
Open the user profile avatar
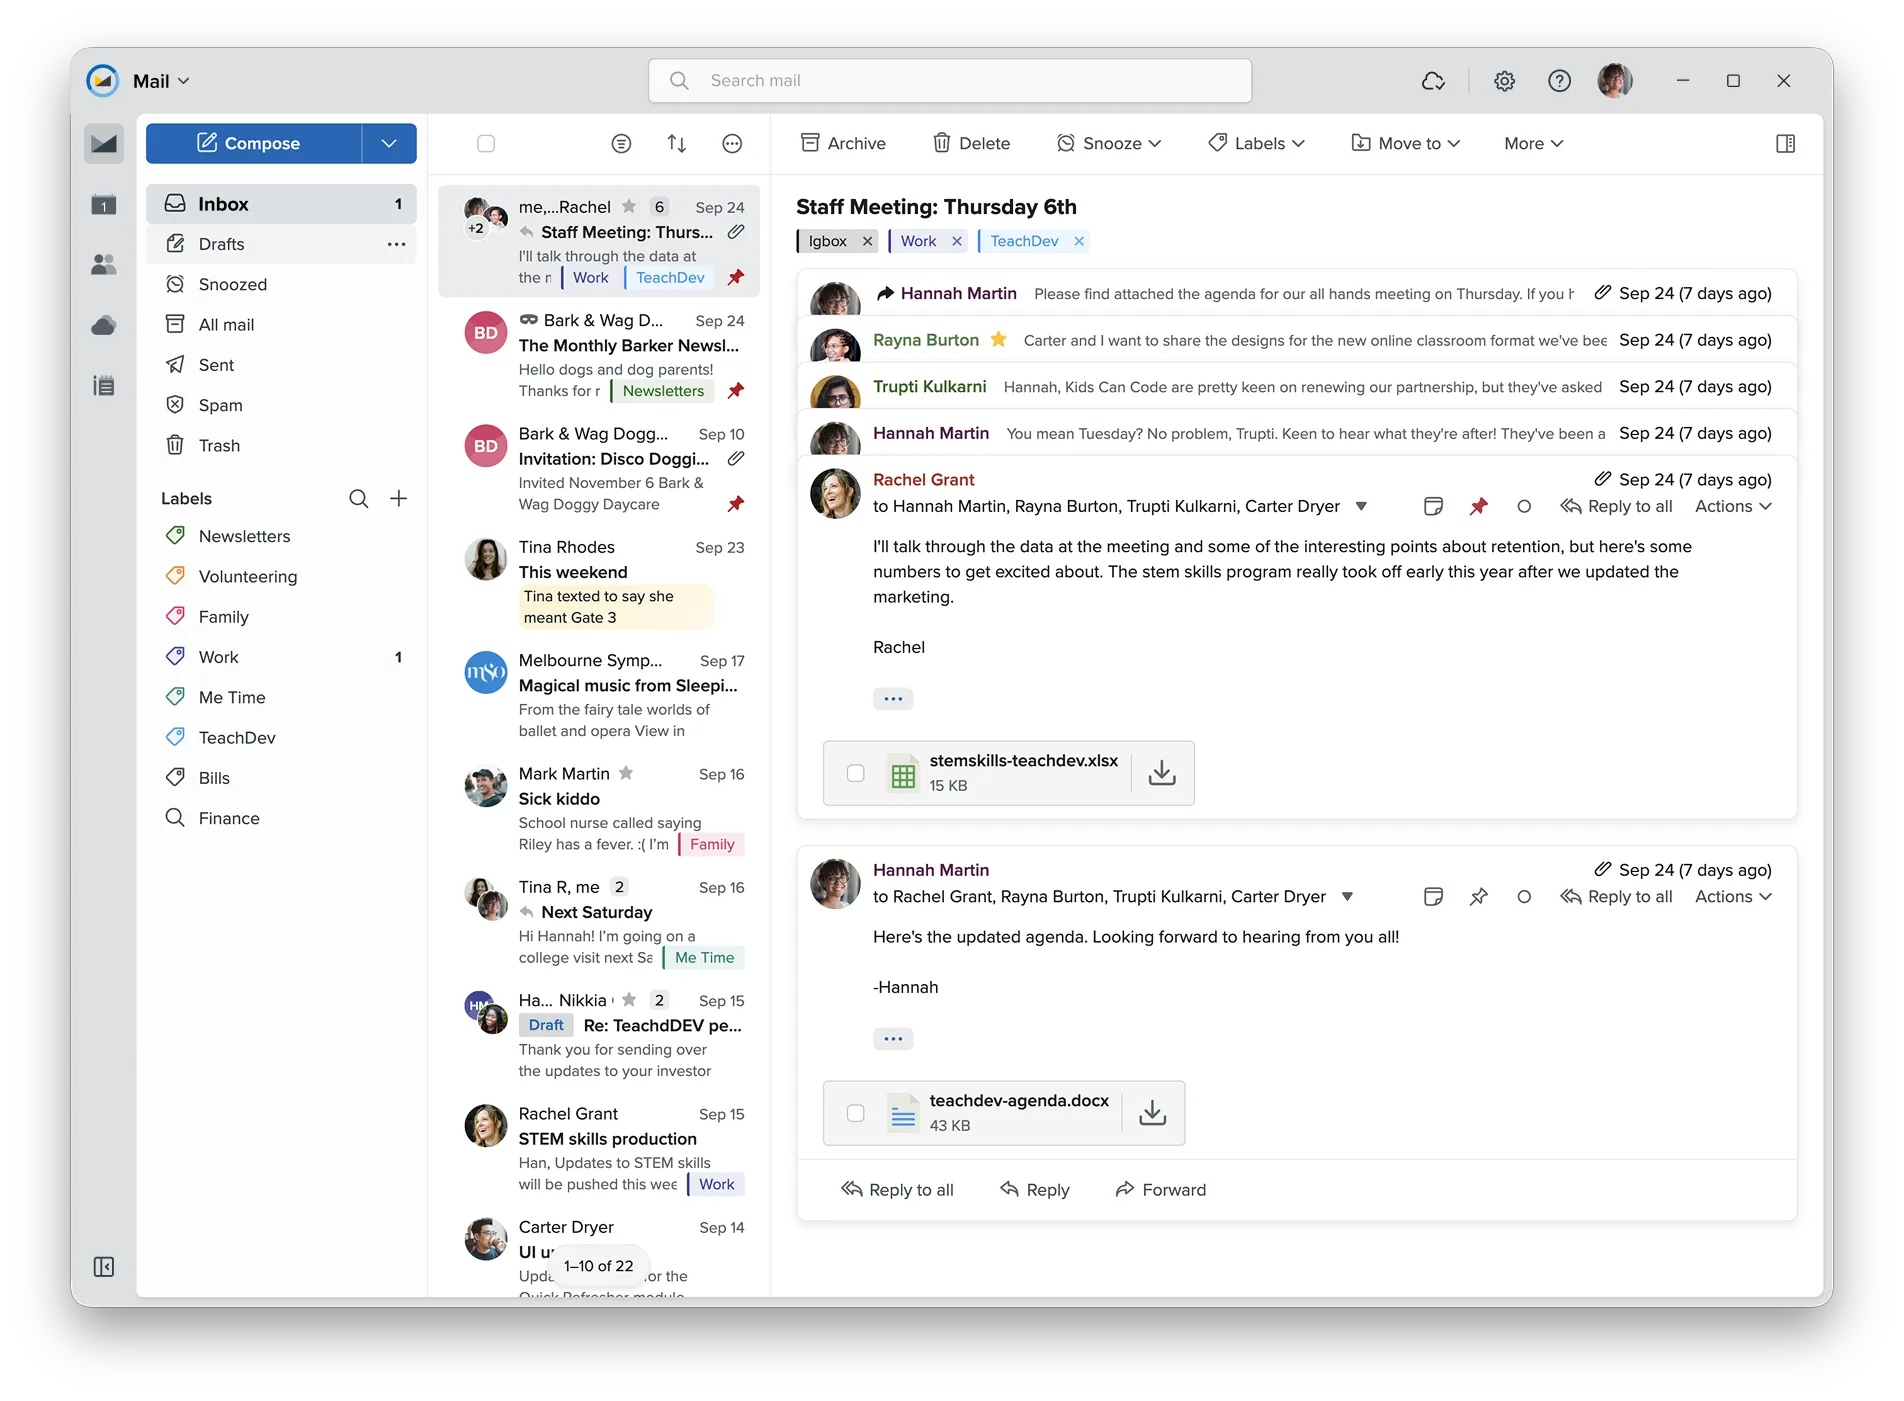pyautogui.click(x=1615, y=81)
